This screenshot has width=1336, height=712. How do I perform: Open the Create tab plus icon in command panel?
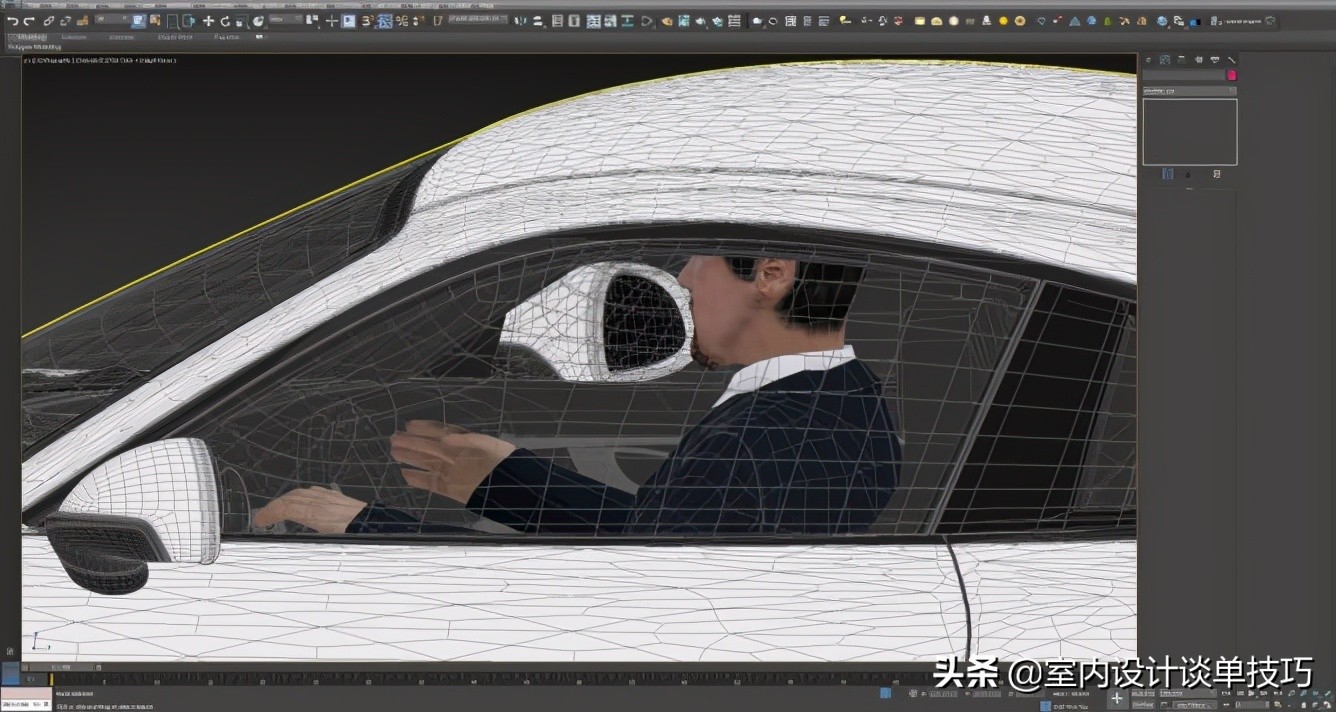(x=1148, y=60)
